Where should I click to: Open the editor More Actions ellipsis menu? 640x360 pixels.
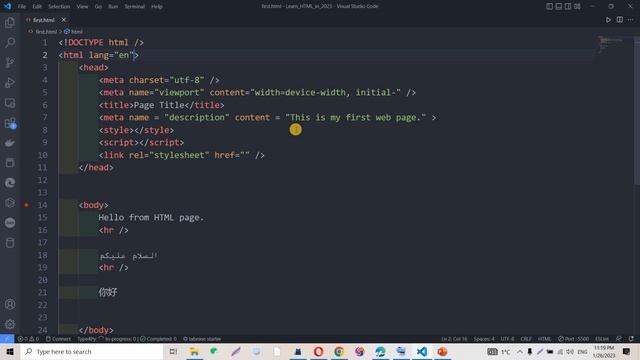click(631, 20)
